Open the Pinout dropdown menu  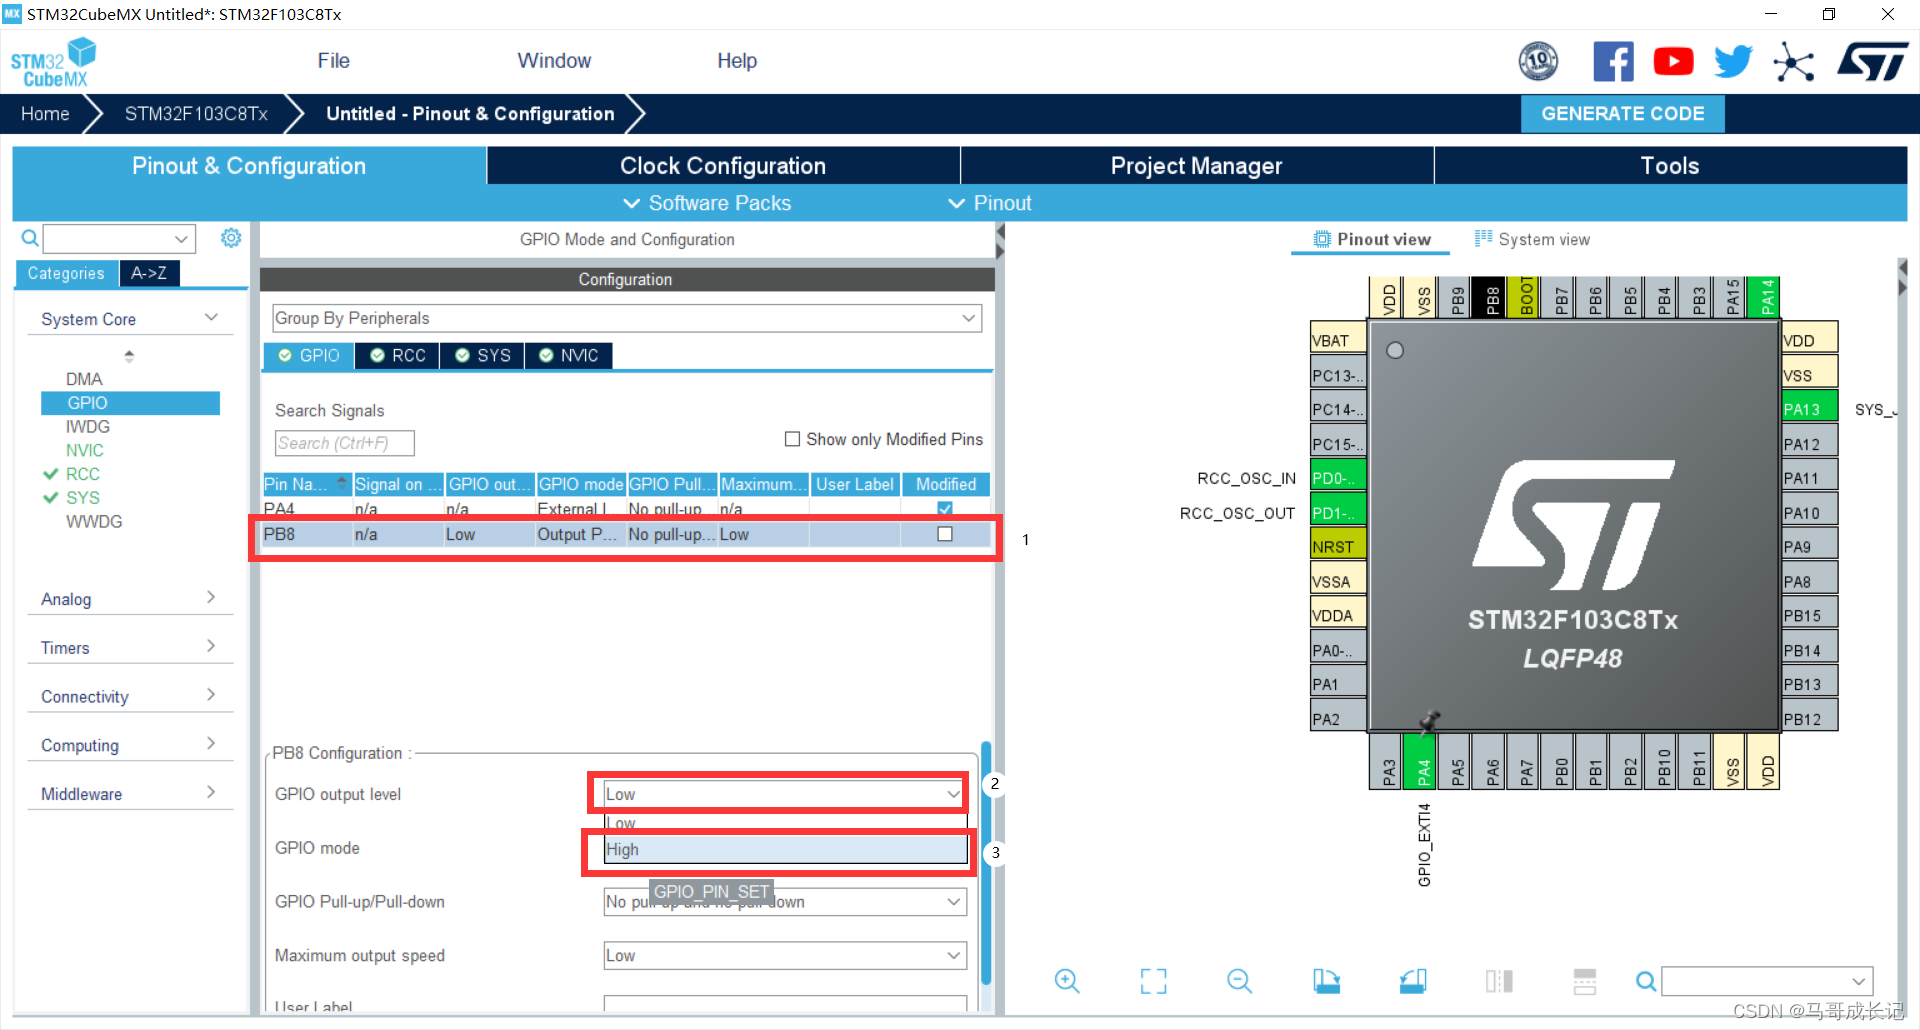[990, 203]
